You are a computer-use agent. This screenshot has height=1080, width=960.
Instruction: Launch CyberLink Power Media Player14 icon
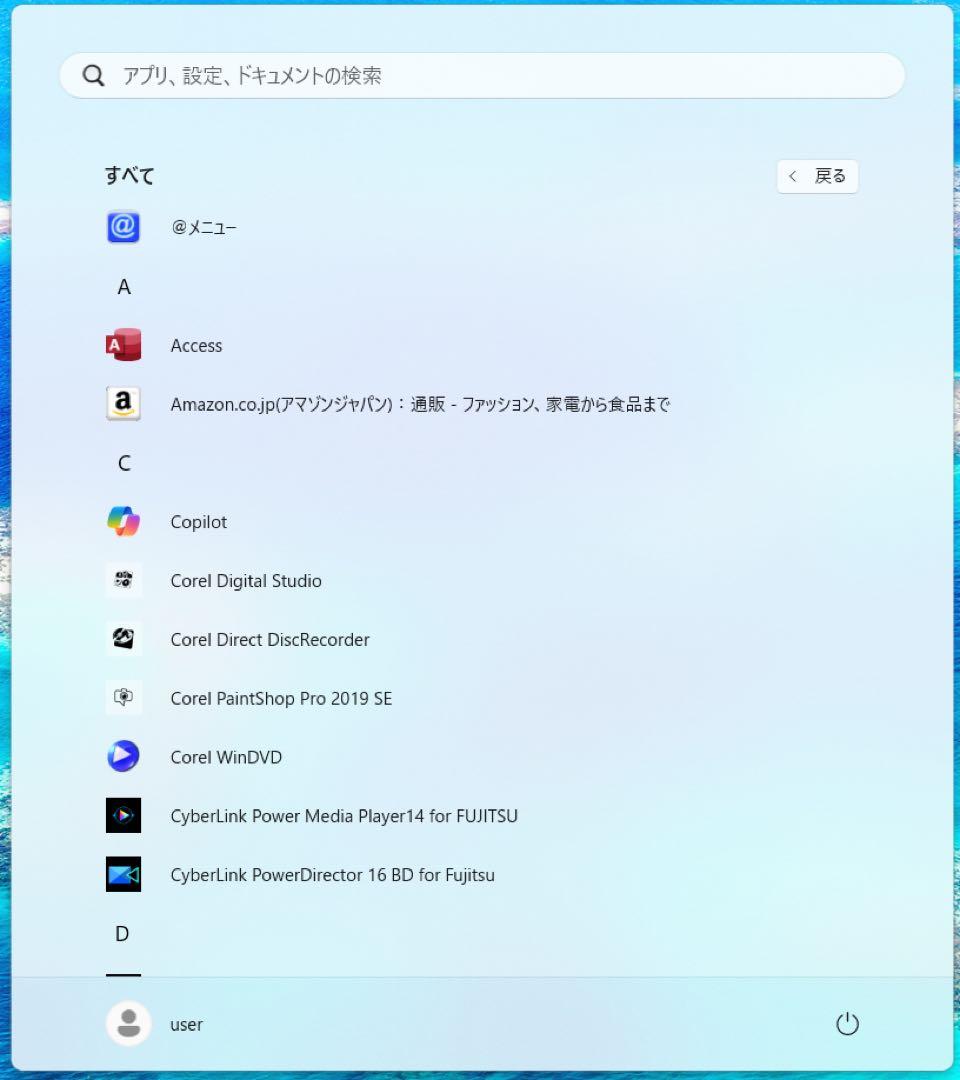coord(123,816)
